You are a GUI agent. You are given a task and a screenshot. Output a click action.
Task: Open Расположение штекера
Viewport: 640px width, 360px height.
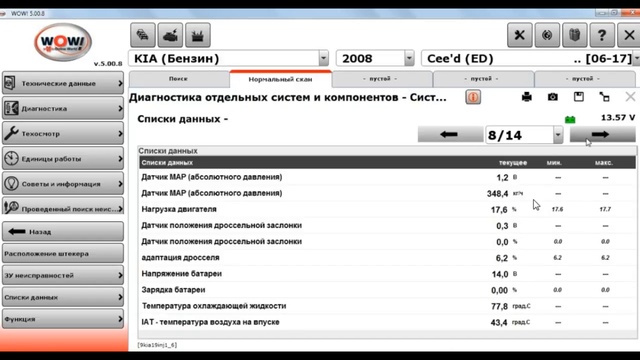[x=63, y=253]
